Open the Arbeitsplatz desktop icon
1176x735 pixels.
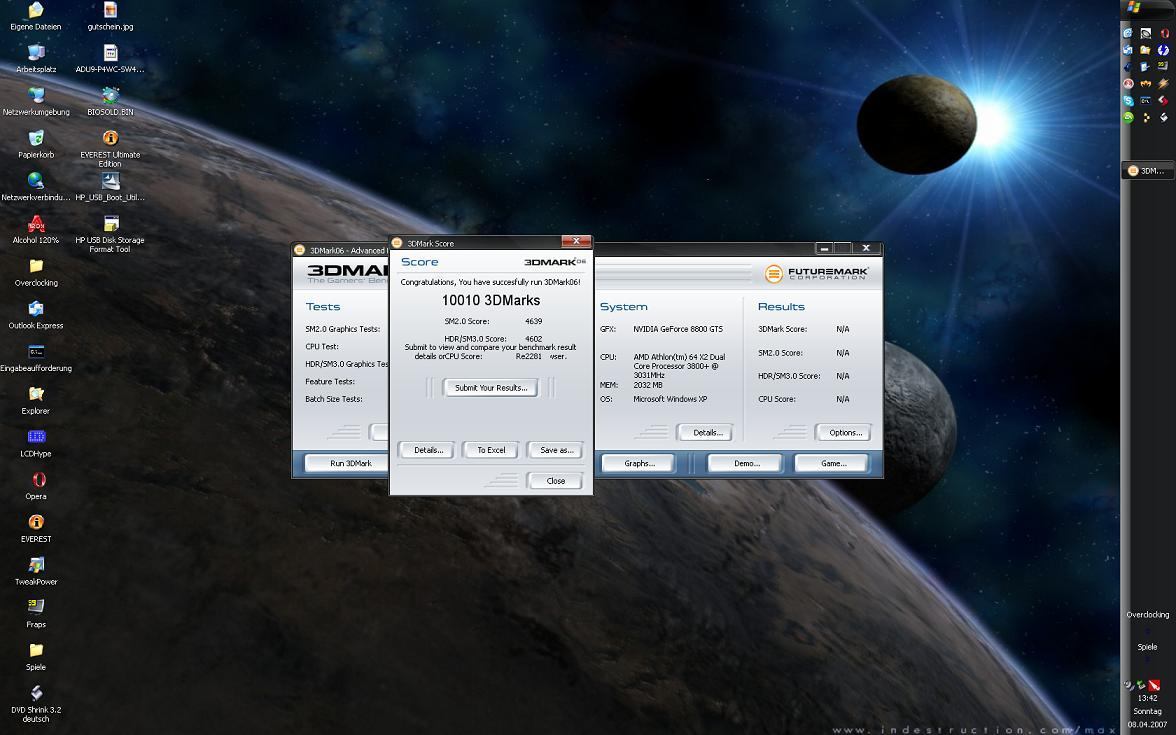pyautogui.click(x=35, y=58)
